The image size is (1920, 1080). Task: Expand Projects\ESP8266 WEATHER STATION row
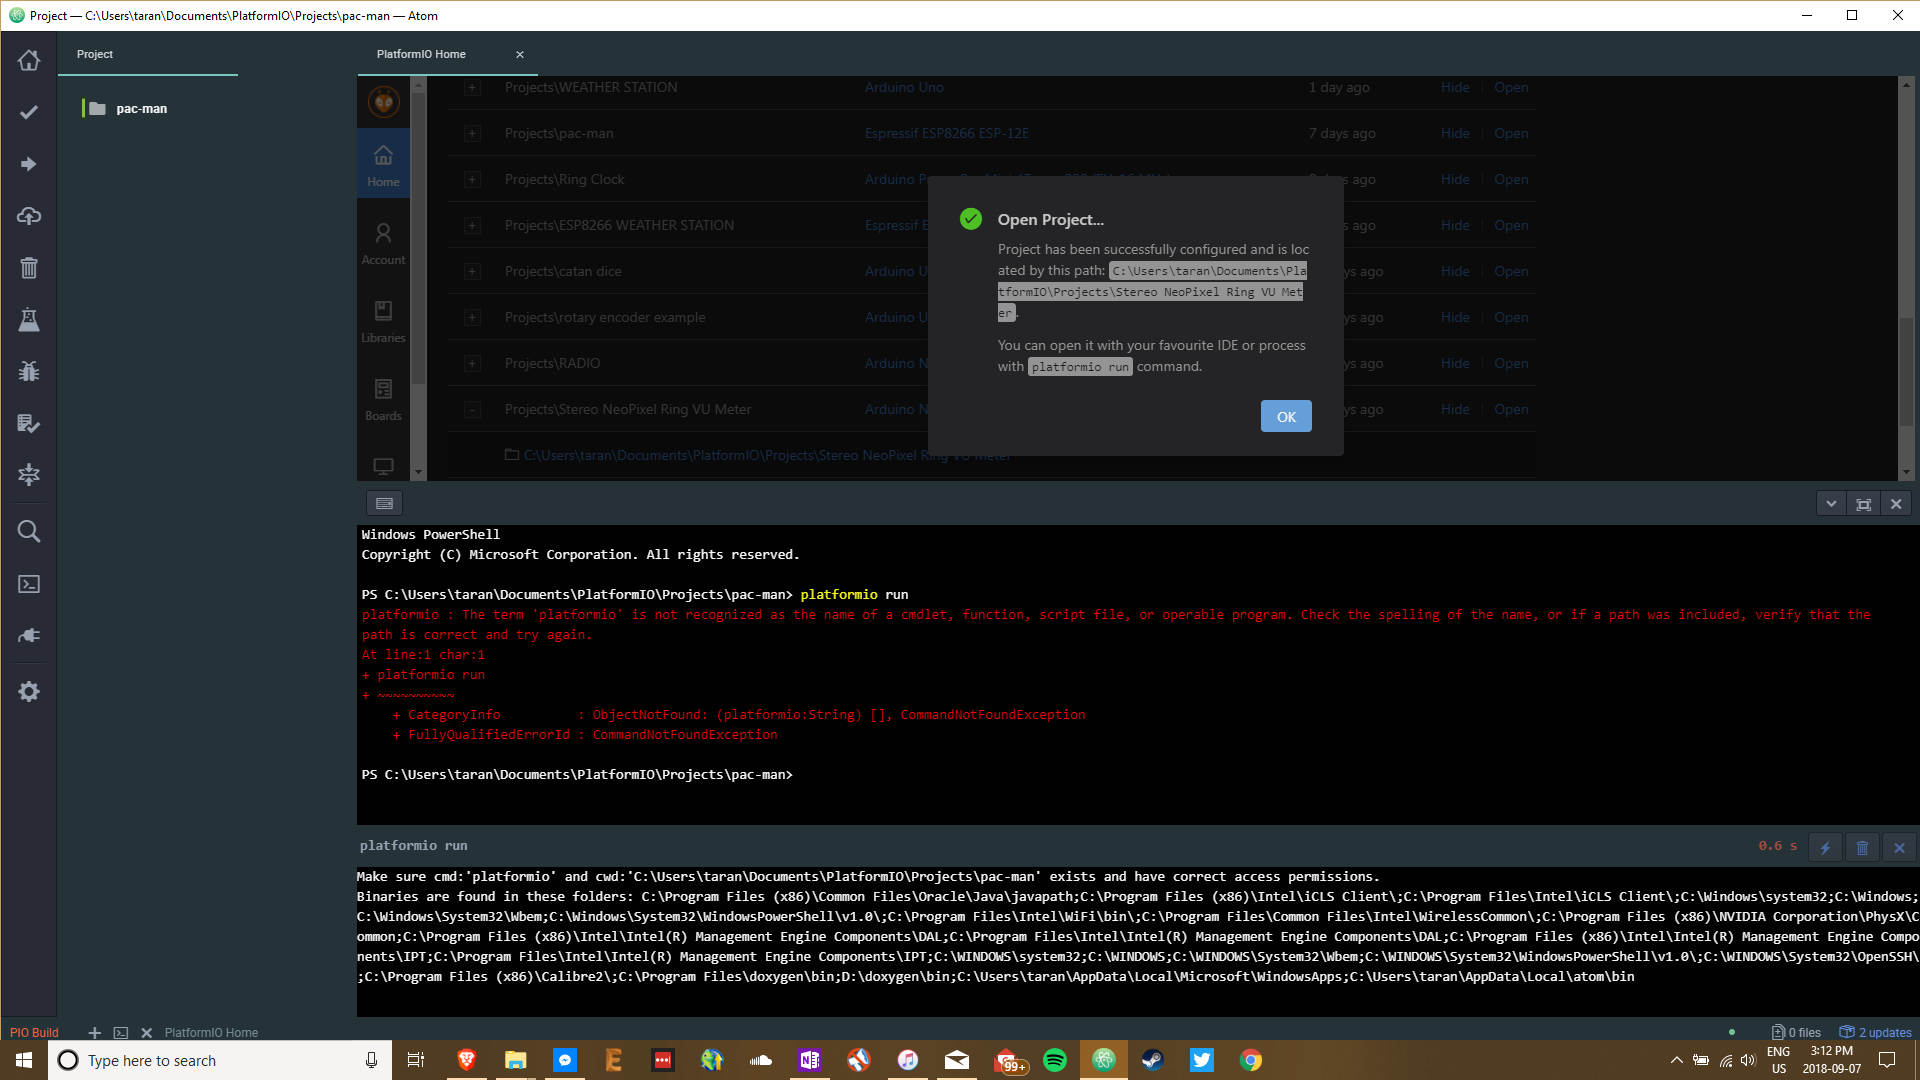tap(472, 226)
